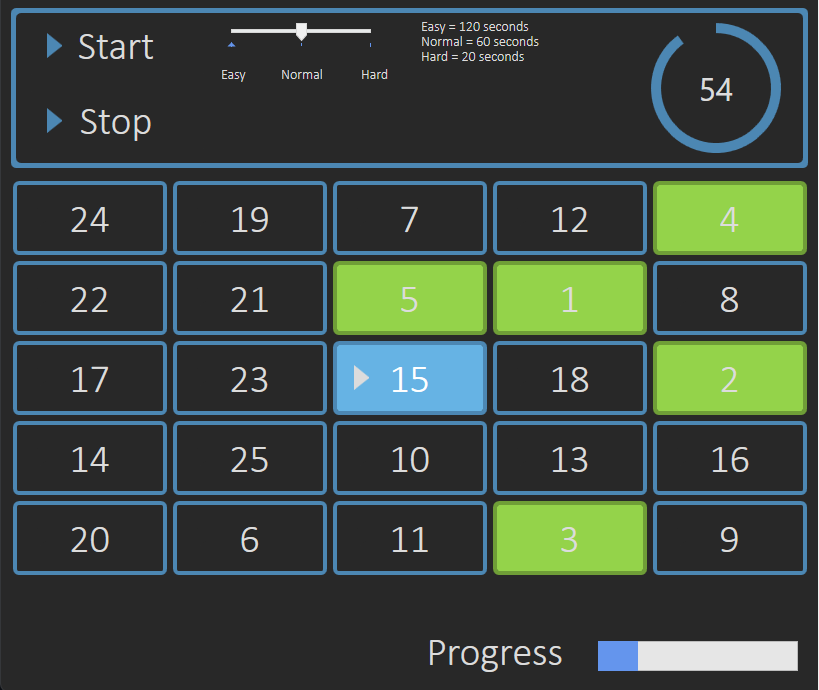Click the triangle icon beside Start
Viewport: 819px width, 690px height.
(55, 46)
